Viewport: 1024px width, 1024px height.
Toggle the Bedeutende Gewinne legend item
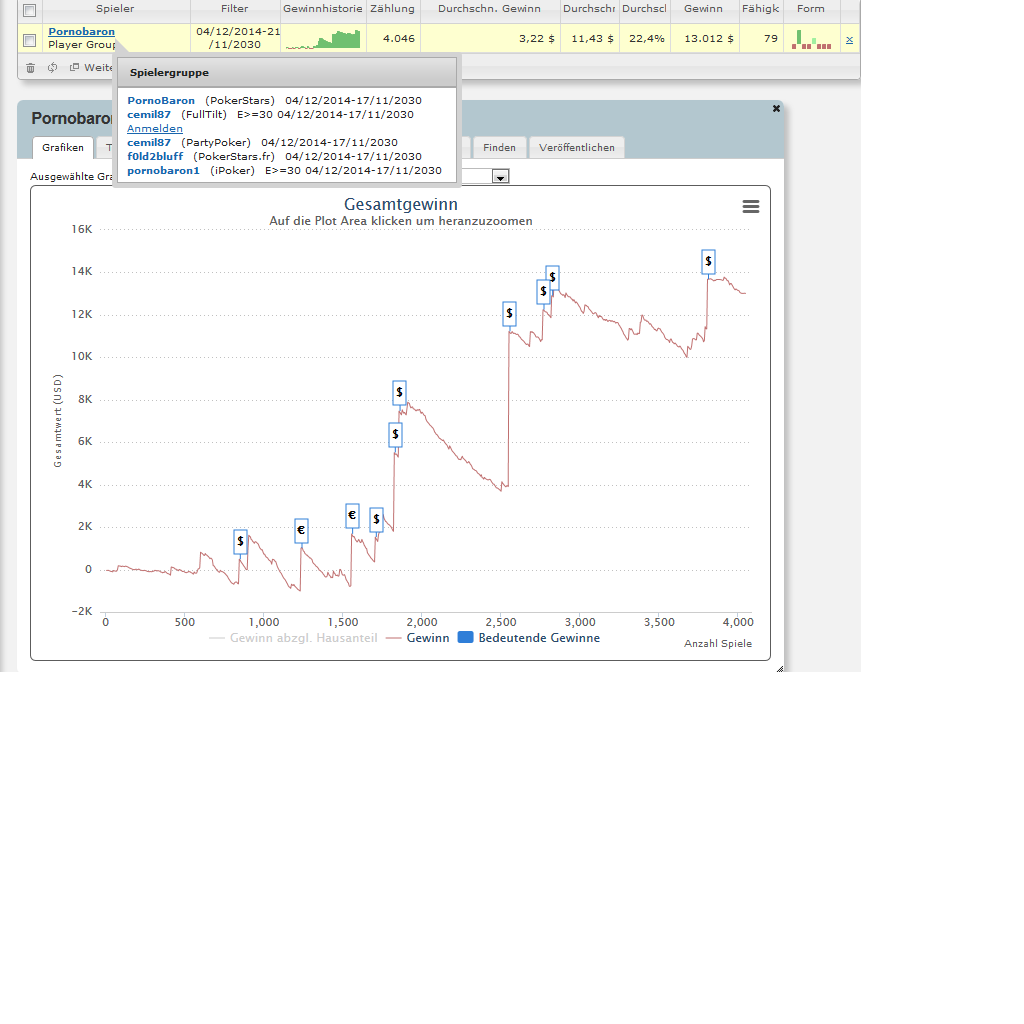pyautogui.click(x=528, y=638)
